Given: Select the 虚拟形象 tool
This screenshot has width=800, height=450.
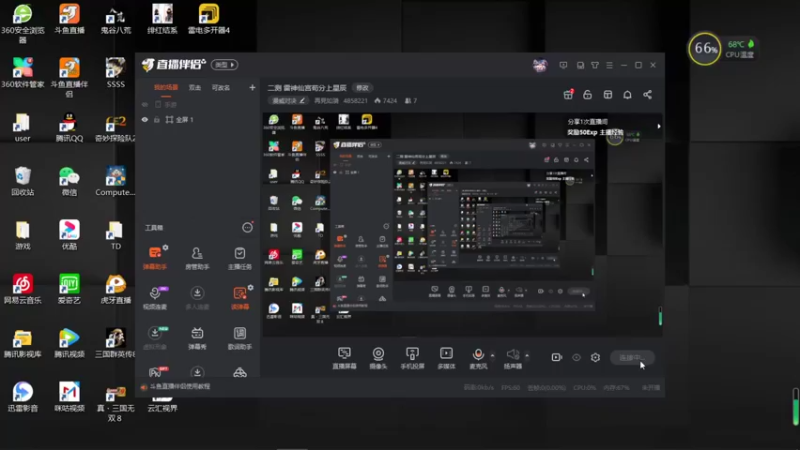Looking at the screenshot, I should pos(155,338).
